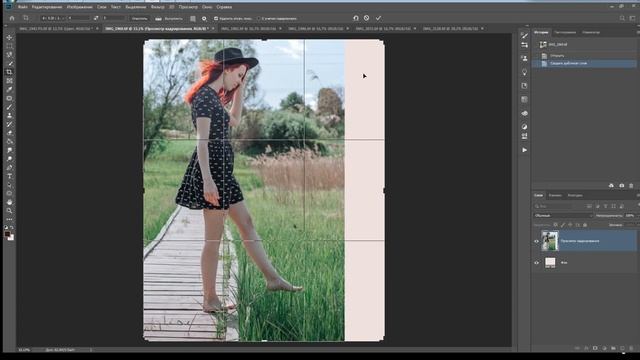
Task: Click the Очистить button in options bar
Action: pyautogui.click(x=139, y=18)
